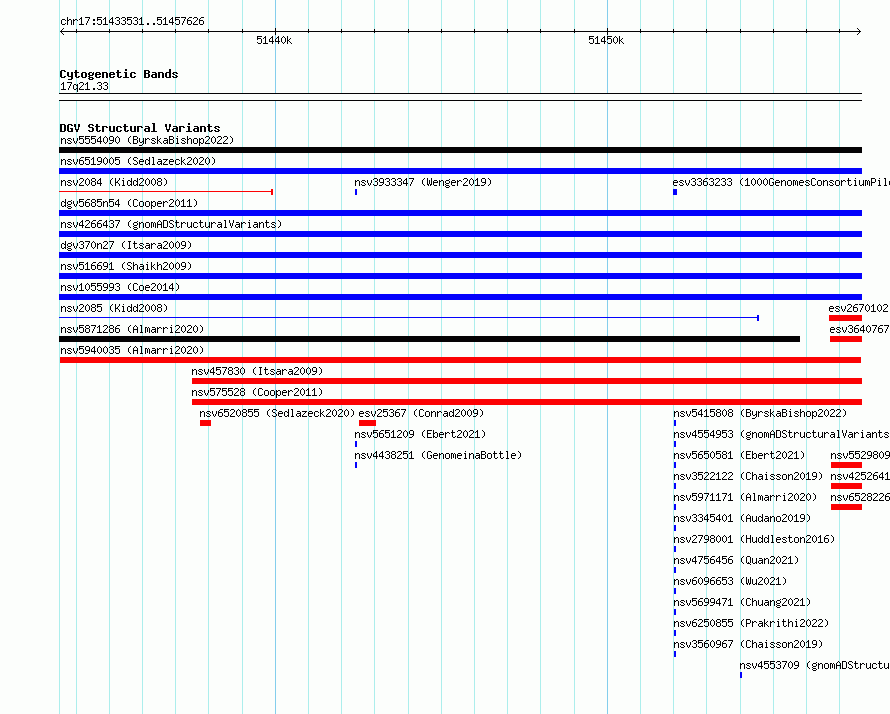Click the nsv6096653 (Wu2021) label
Viewport: 890px width, 714px height.
730,581
